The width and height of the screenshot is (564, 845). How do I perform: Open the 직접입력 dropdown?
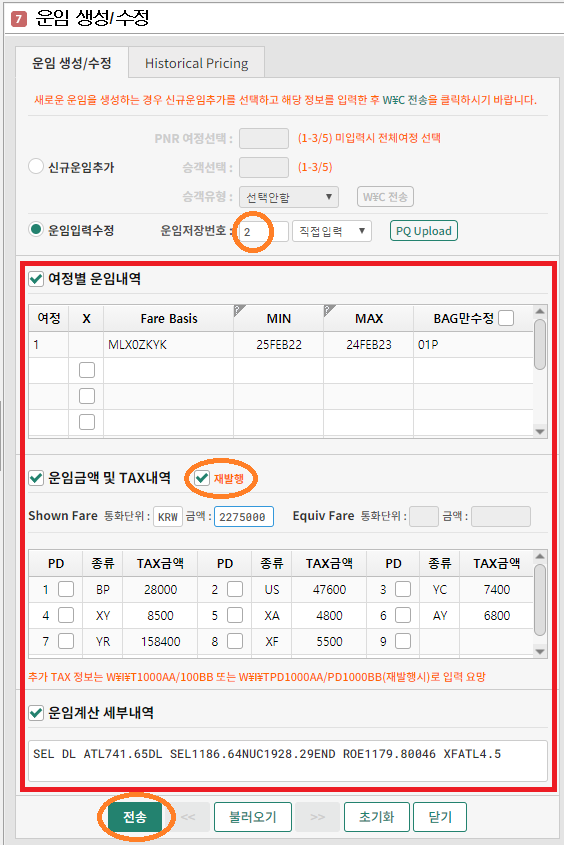pyautogui.click(x=332, y=231)
